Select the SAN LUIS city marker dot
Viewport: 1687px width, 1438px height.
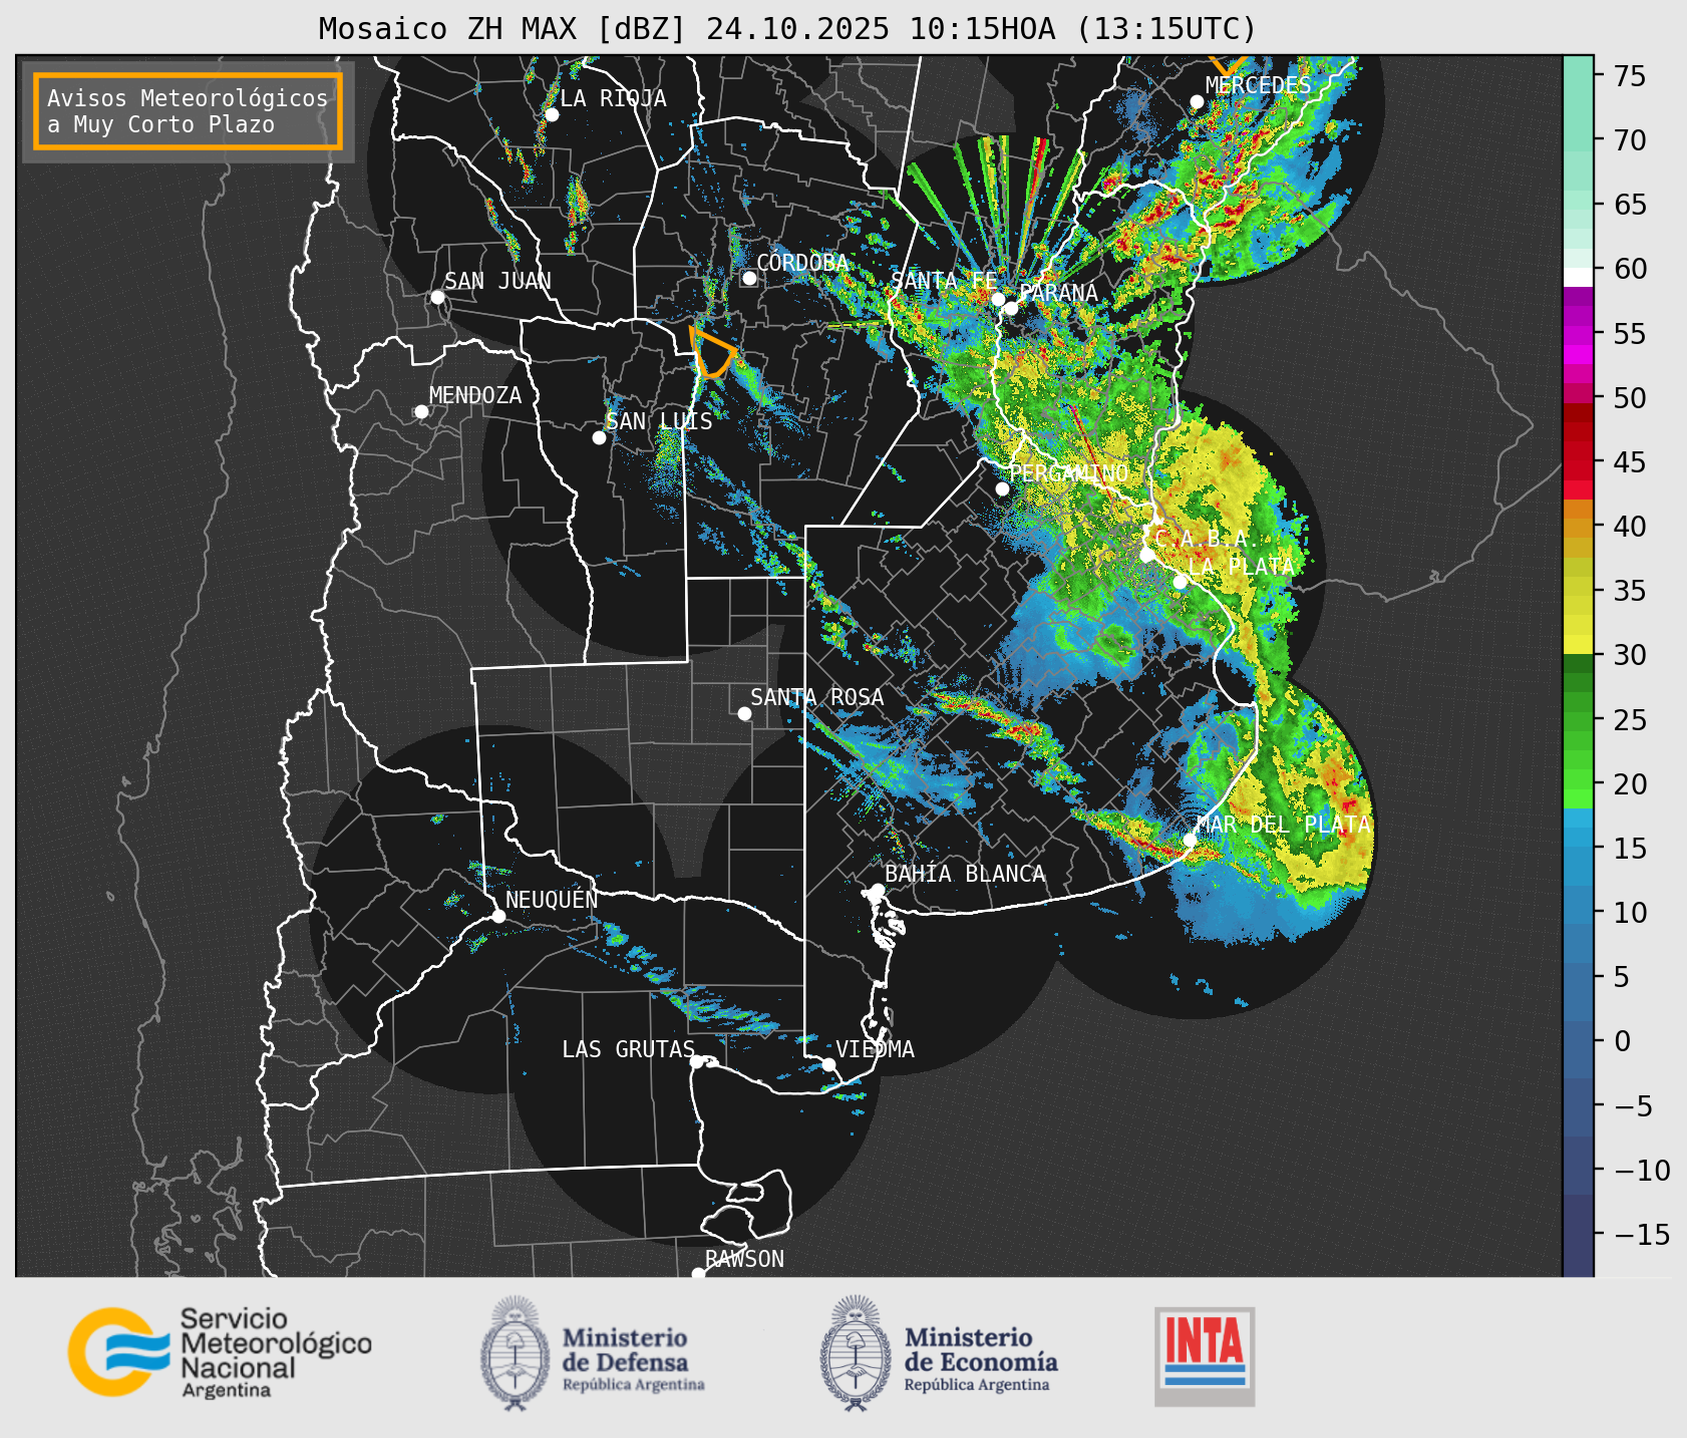coord(599,438)
